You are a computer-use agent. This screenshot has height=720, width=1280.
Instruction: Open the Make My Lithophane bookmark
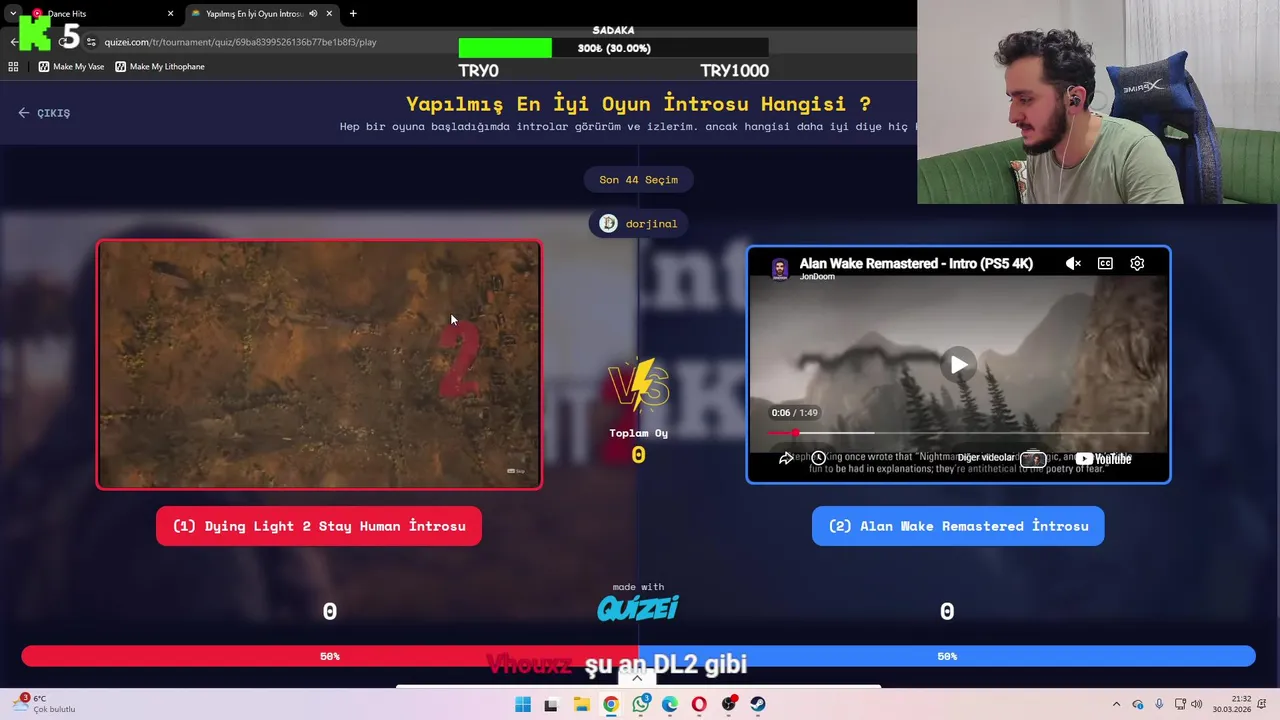[160, 67]
